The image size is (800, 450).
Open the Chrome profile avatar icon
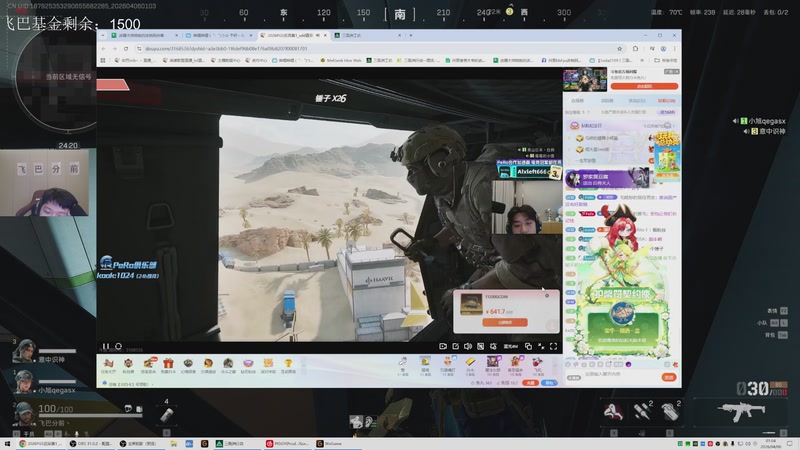pyautogui.click(x=663, y=48)
